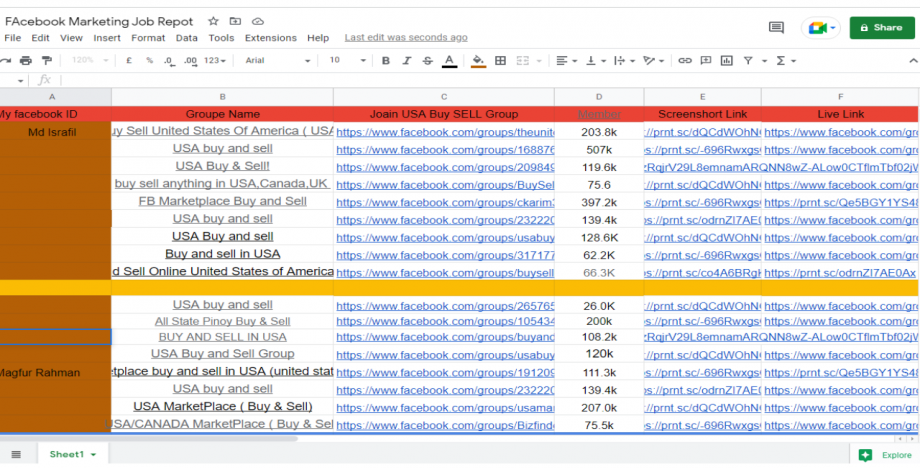Open the fill color picker
Viewport: 920px width, 468px height.
click(478, 61)
